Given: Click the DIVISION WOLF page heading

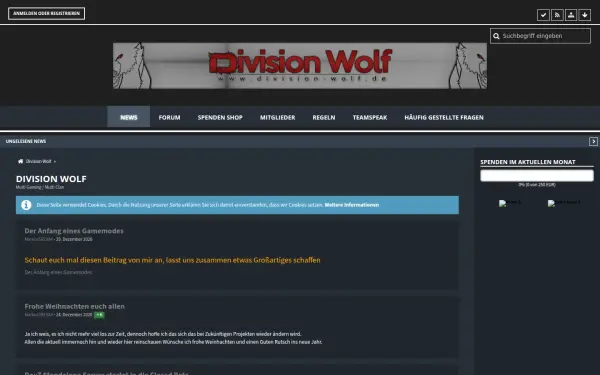Looking at the screenshot, I should click(x=51, y=179).
